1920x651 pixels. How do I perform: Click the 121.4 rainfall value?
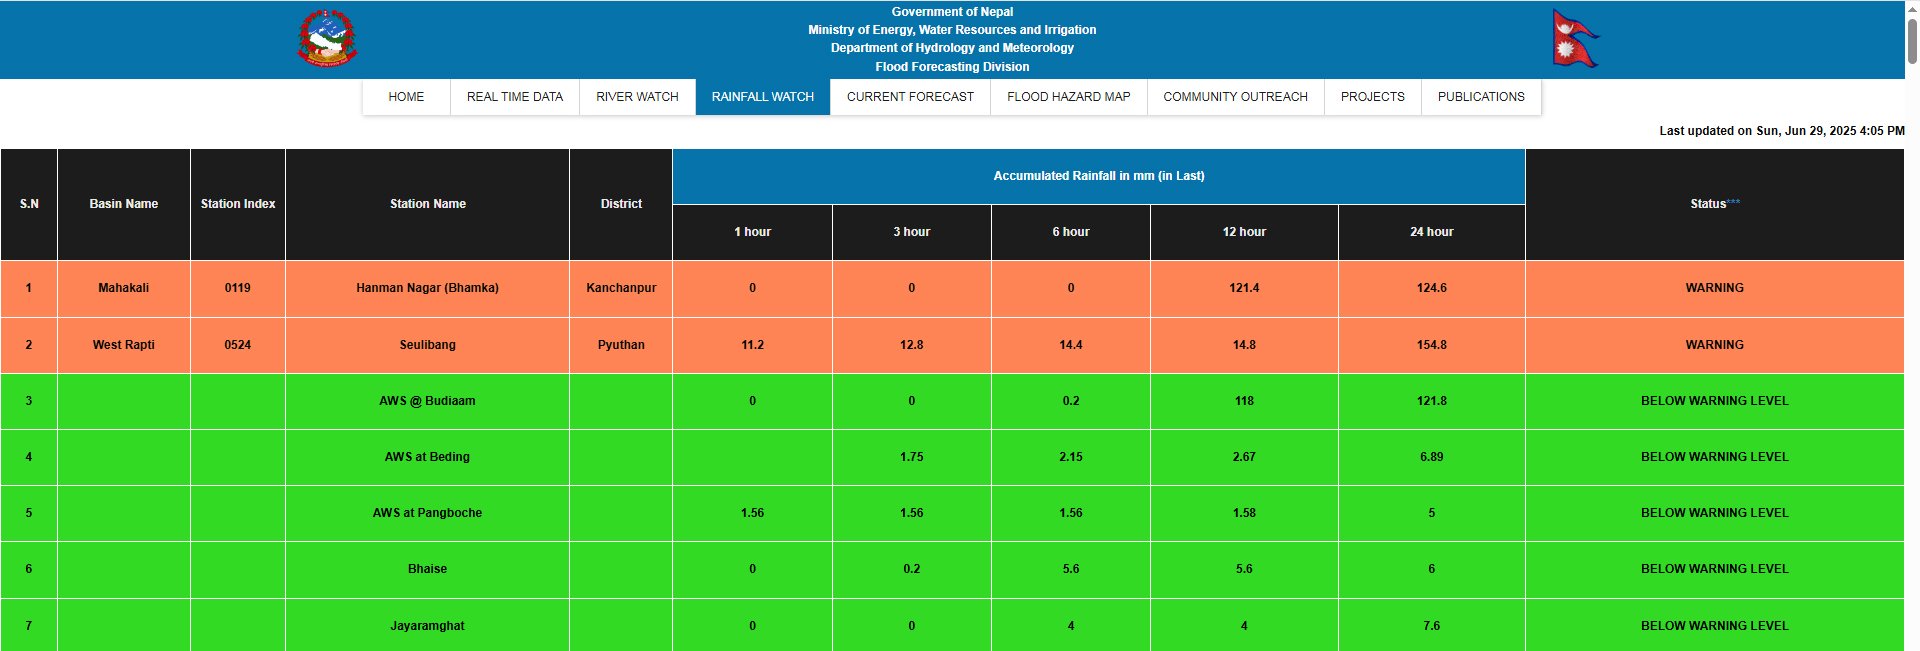[1244, 288]
